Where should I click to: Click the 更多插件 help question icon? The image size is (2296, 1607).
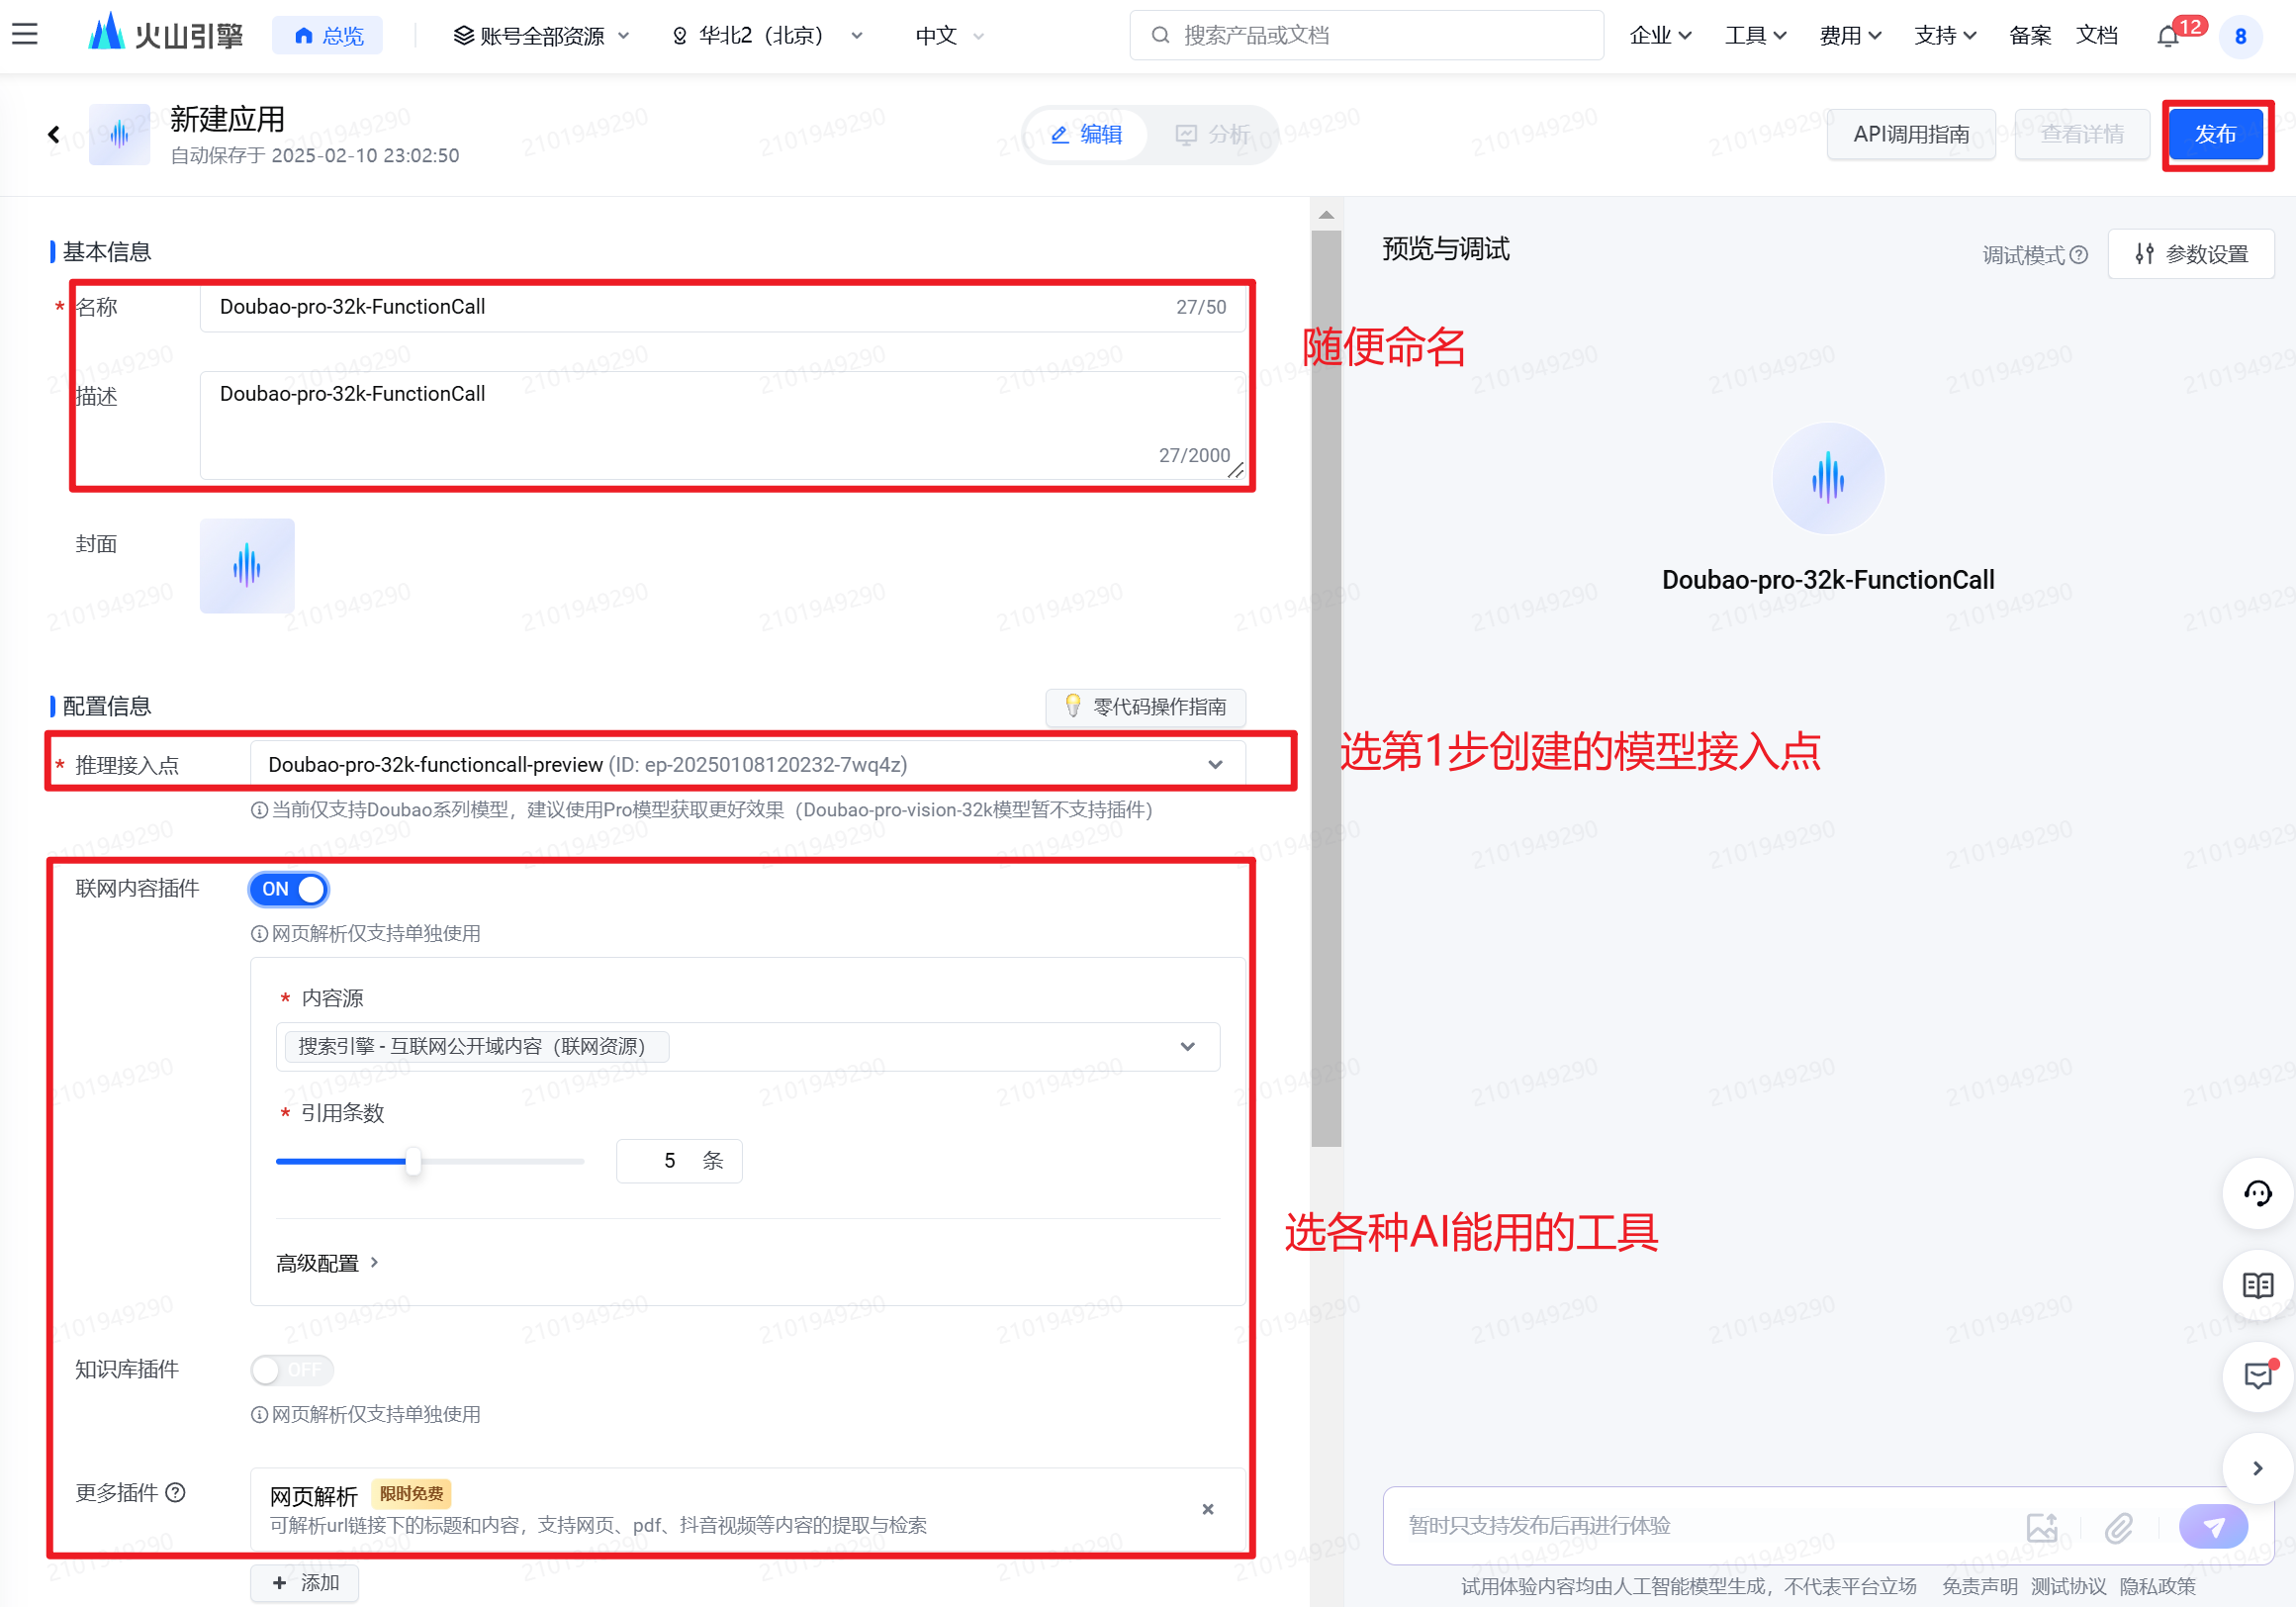176,1492
